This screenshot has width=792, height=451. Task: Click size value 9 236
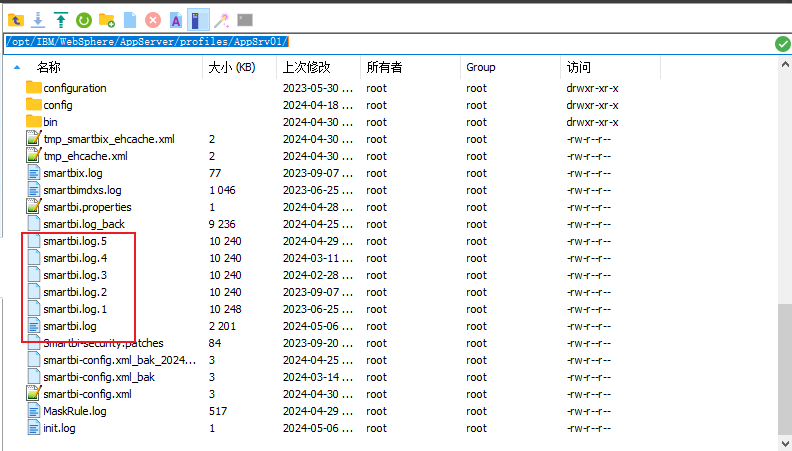[x=222, y=224]
